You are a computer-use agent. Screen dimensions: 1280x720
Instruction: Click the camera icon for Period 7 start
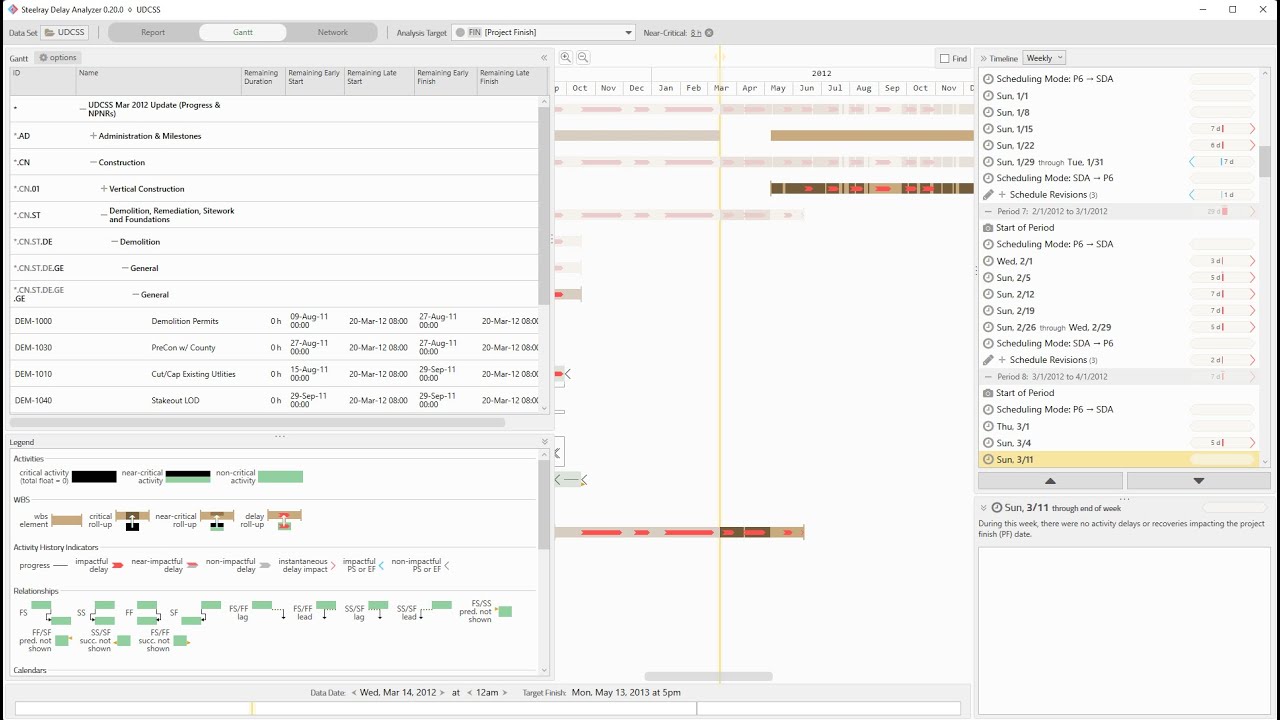coord(989,228)
